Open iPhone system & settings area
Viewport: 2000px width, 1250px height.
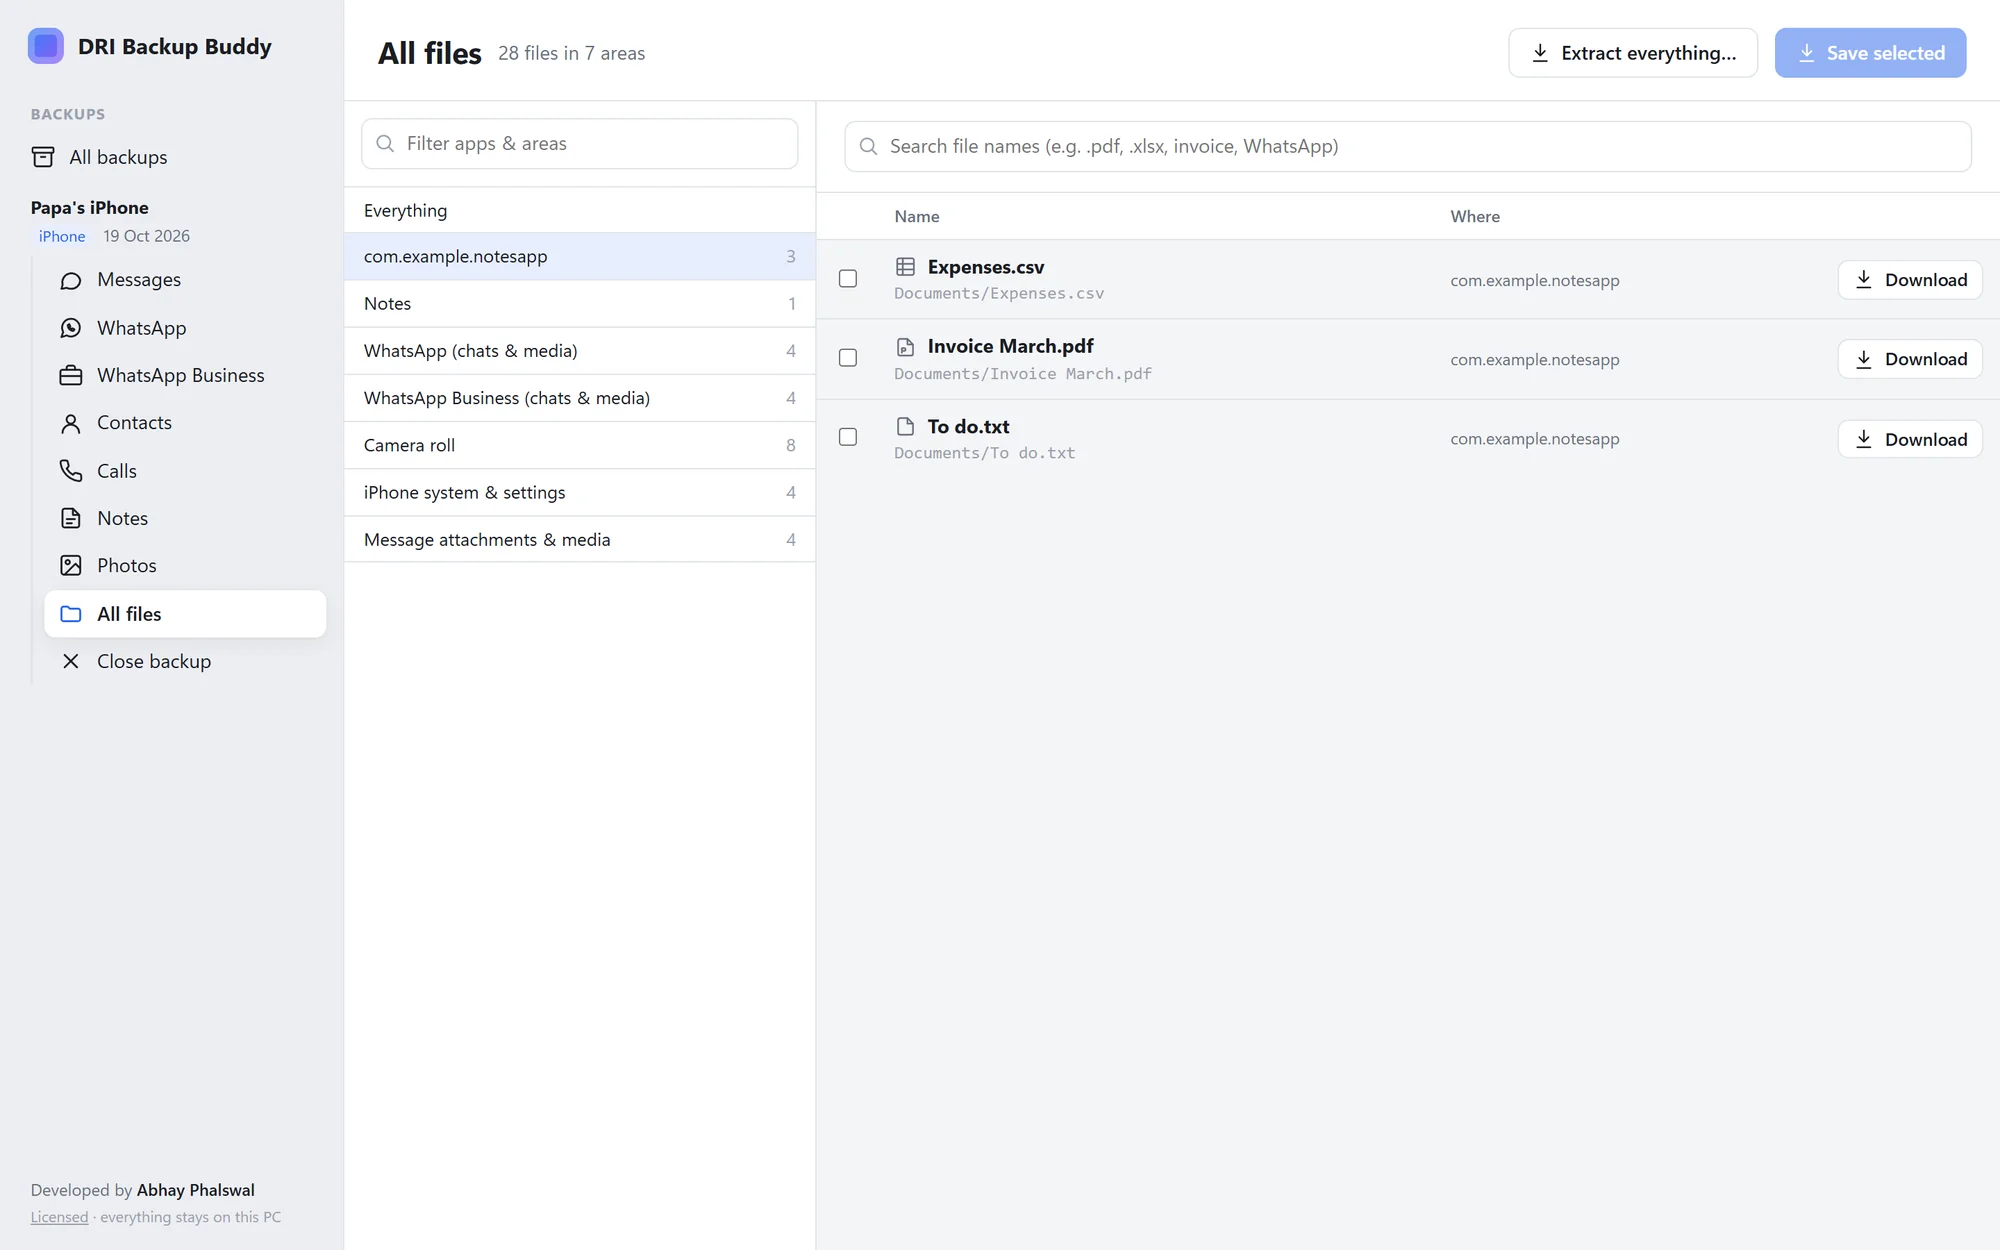[580, 492]
